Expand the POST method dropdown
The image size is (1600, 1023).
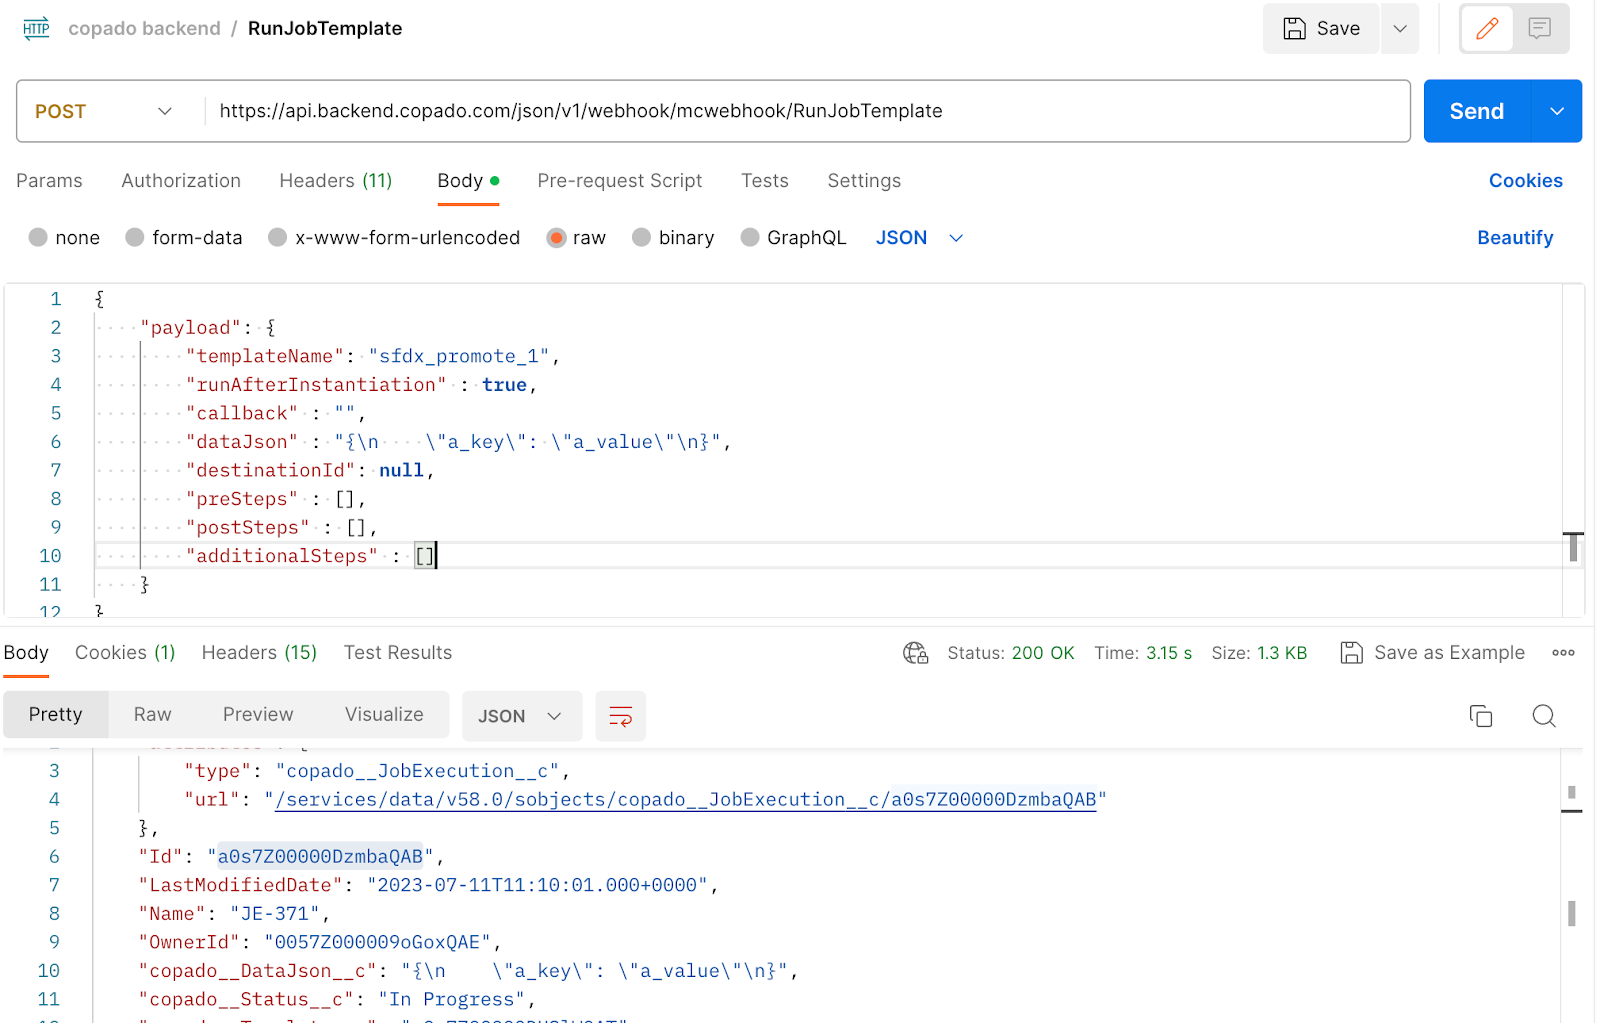click(104, 111)
